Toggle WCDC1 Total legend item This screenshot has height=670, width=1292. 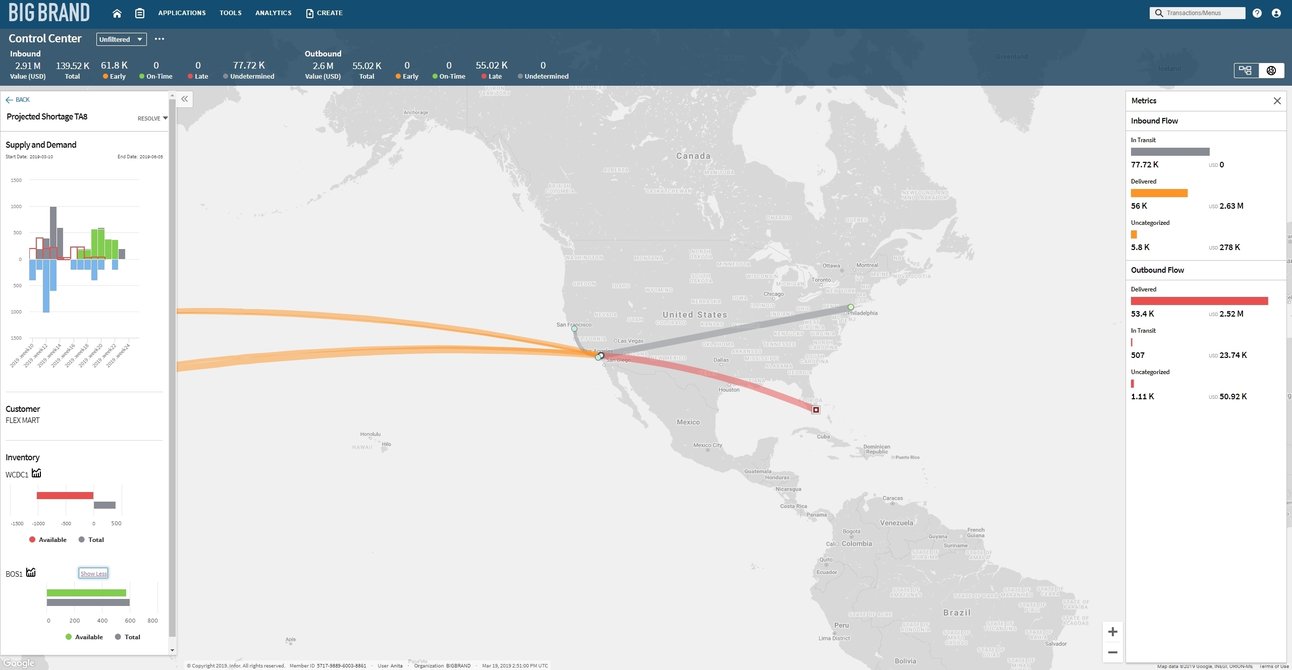(91, 539)
